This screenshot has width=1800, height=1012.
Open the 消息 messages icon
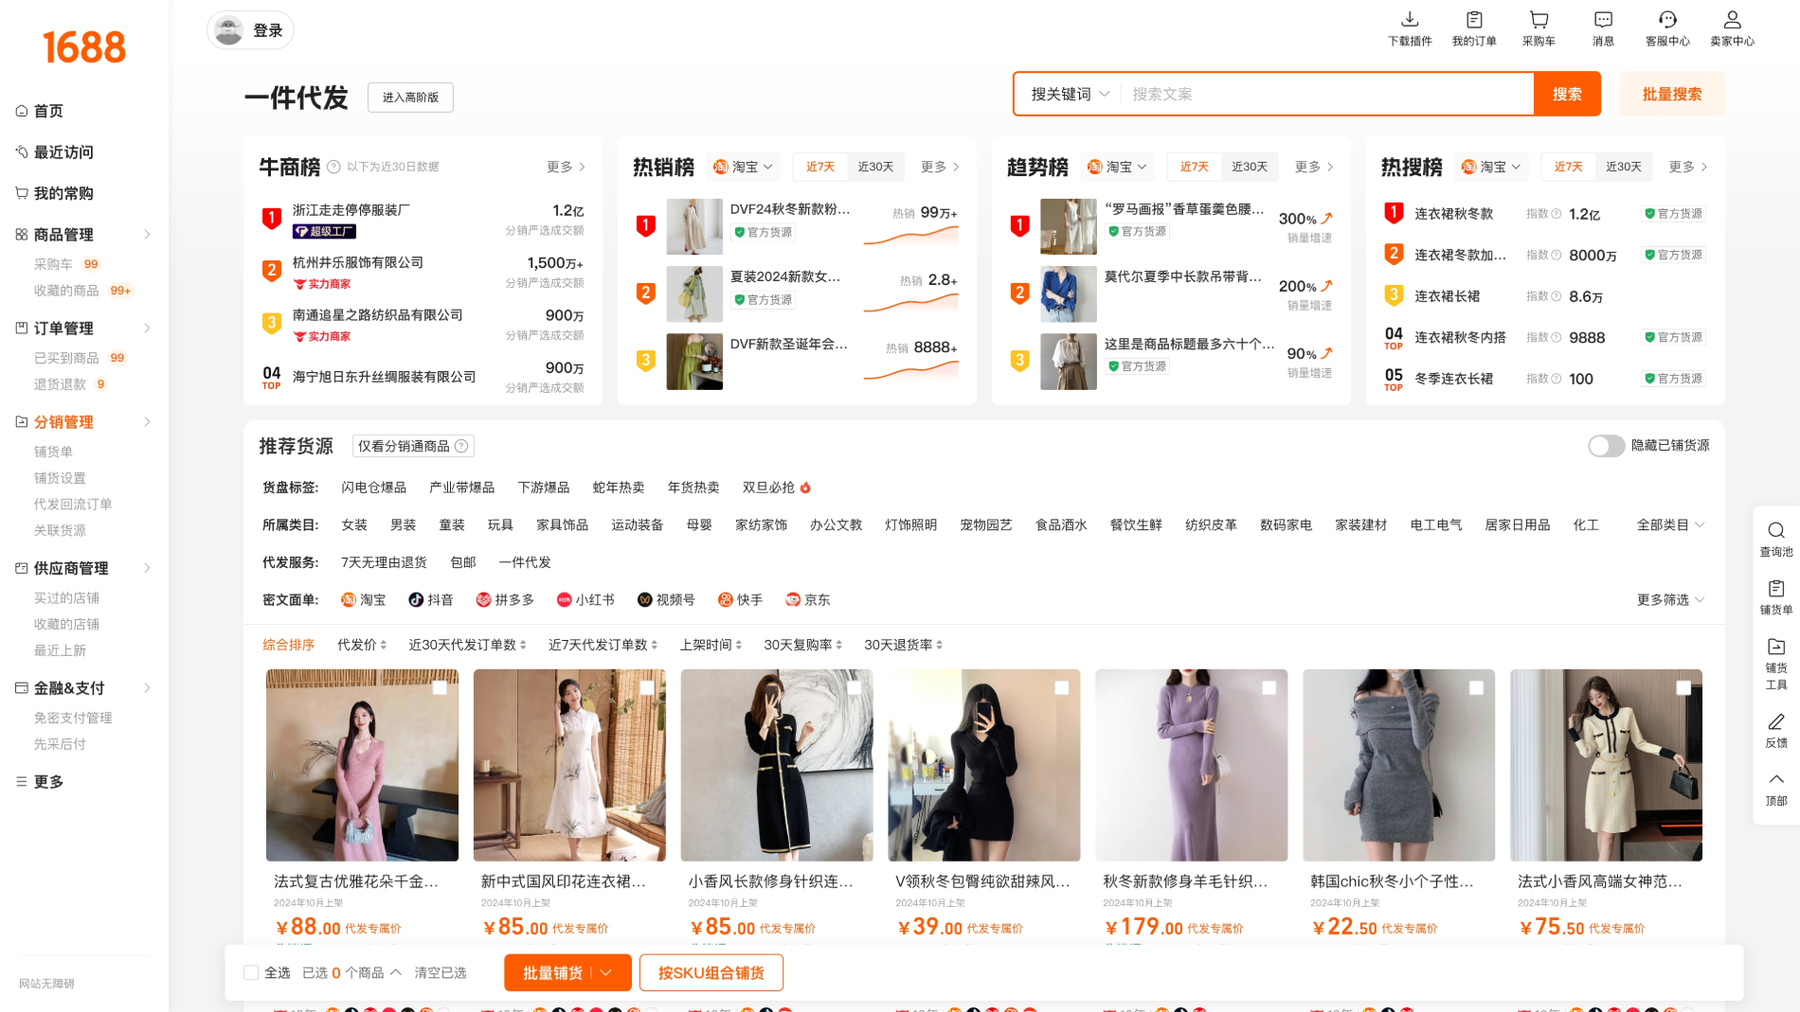(x=1603, y=19)
